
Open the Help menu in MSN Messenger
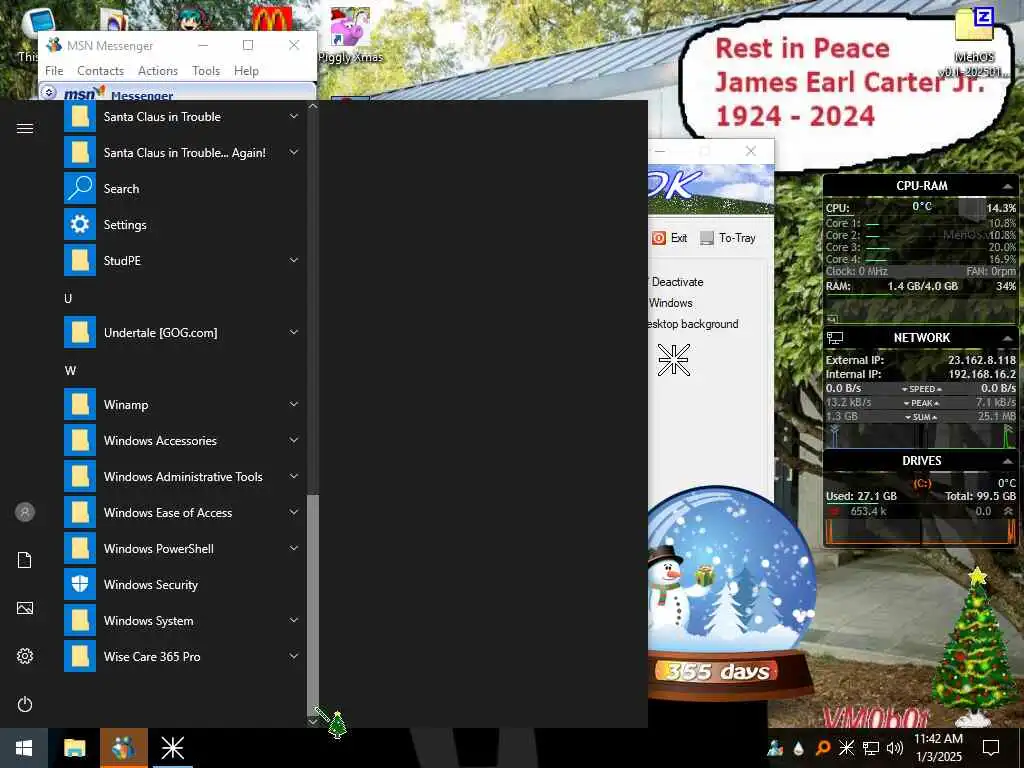pos(246,71)
